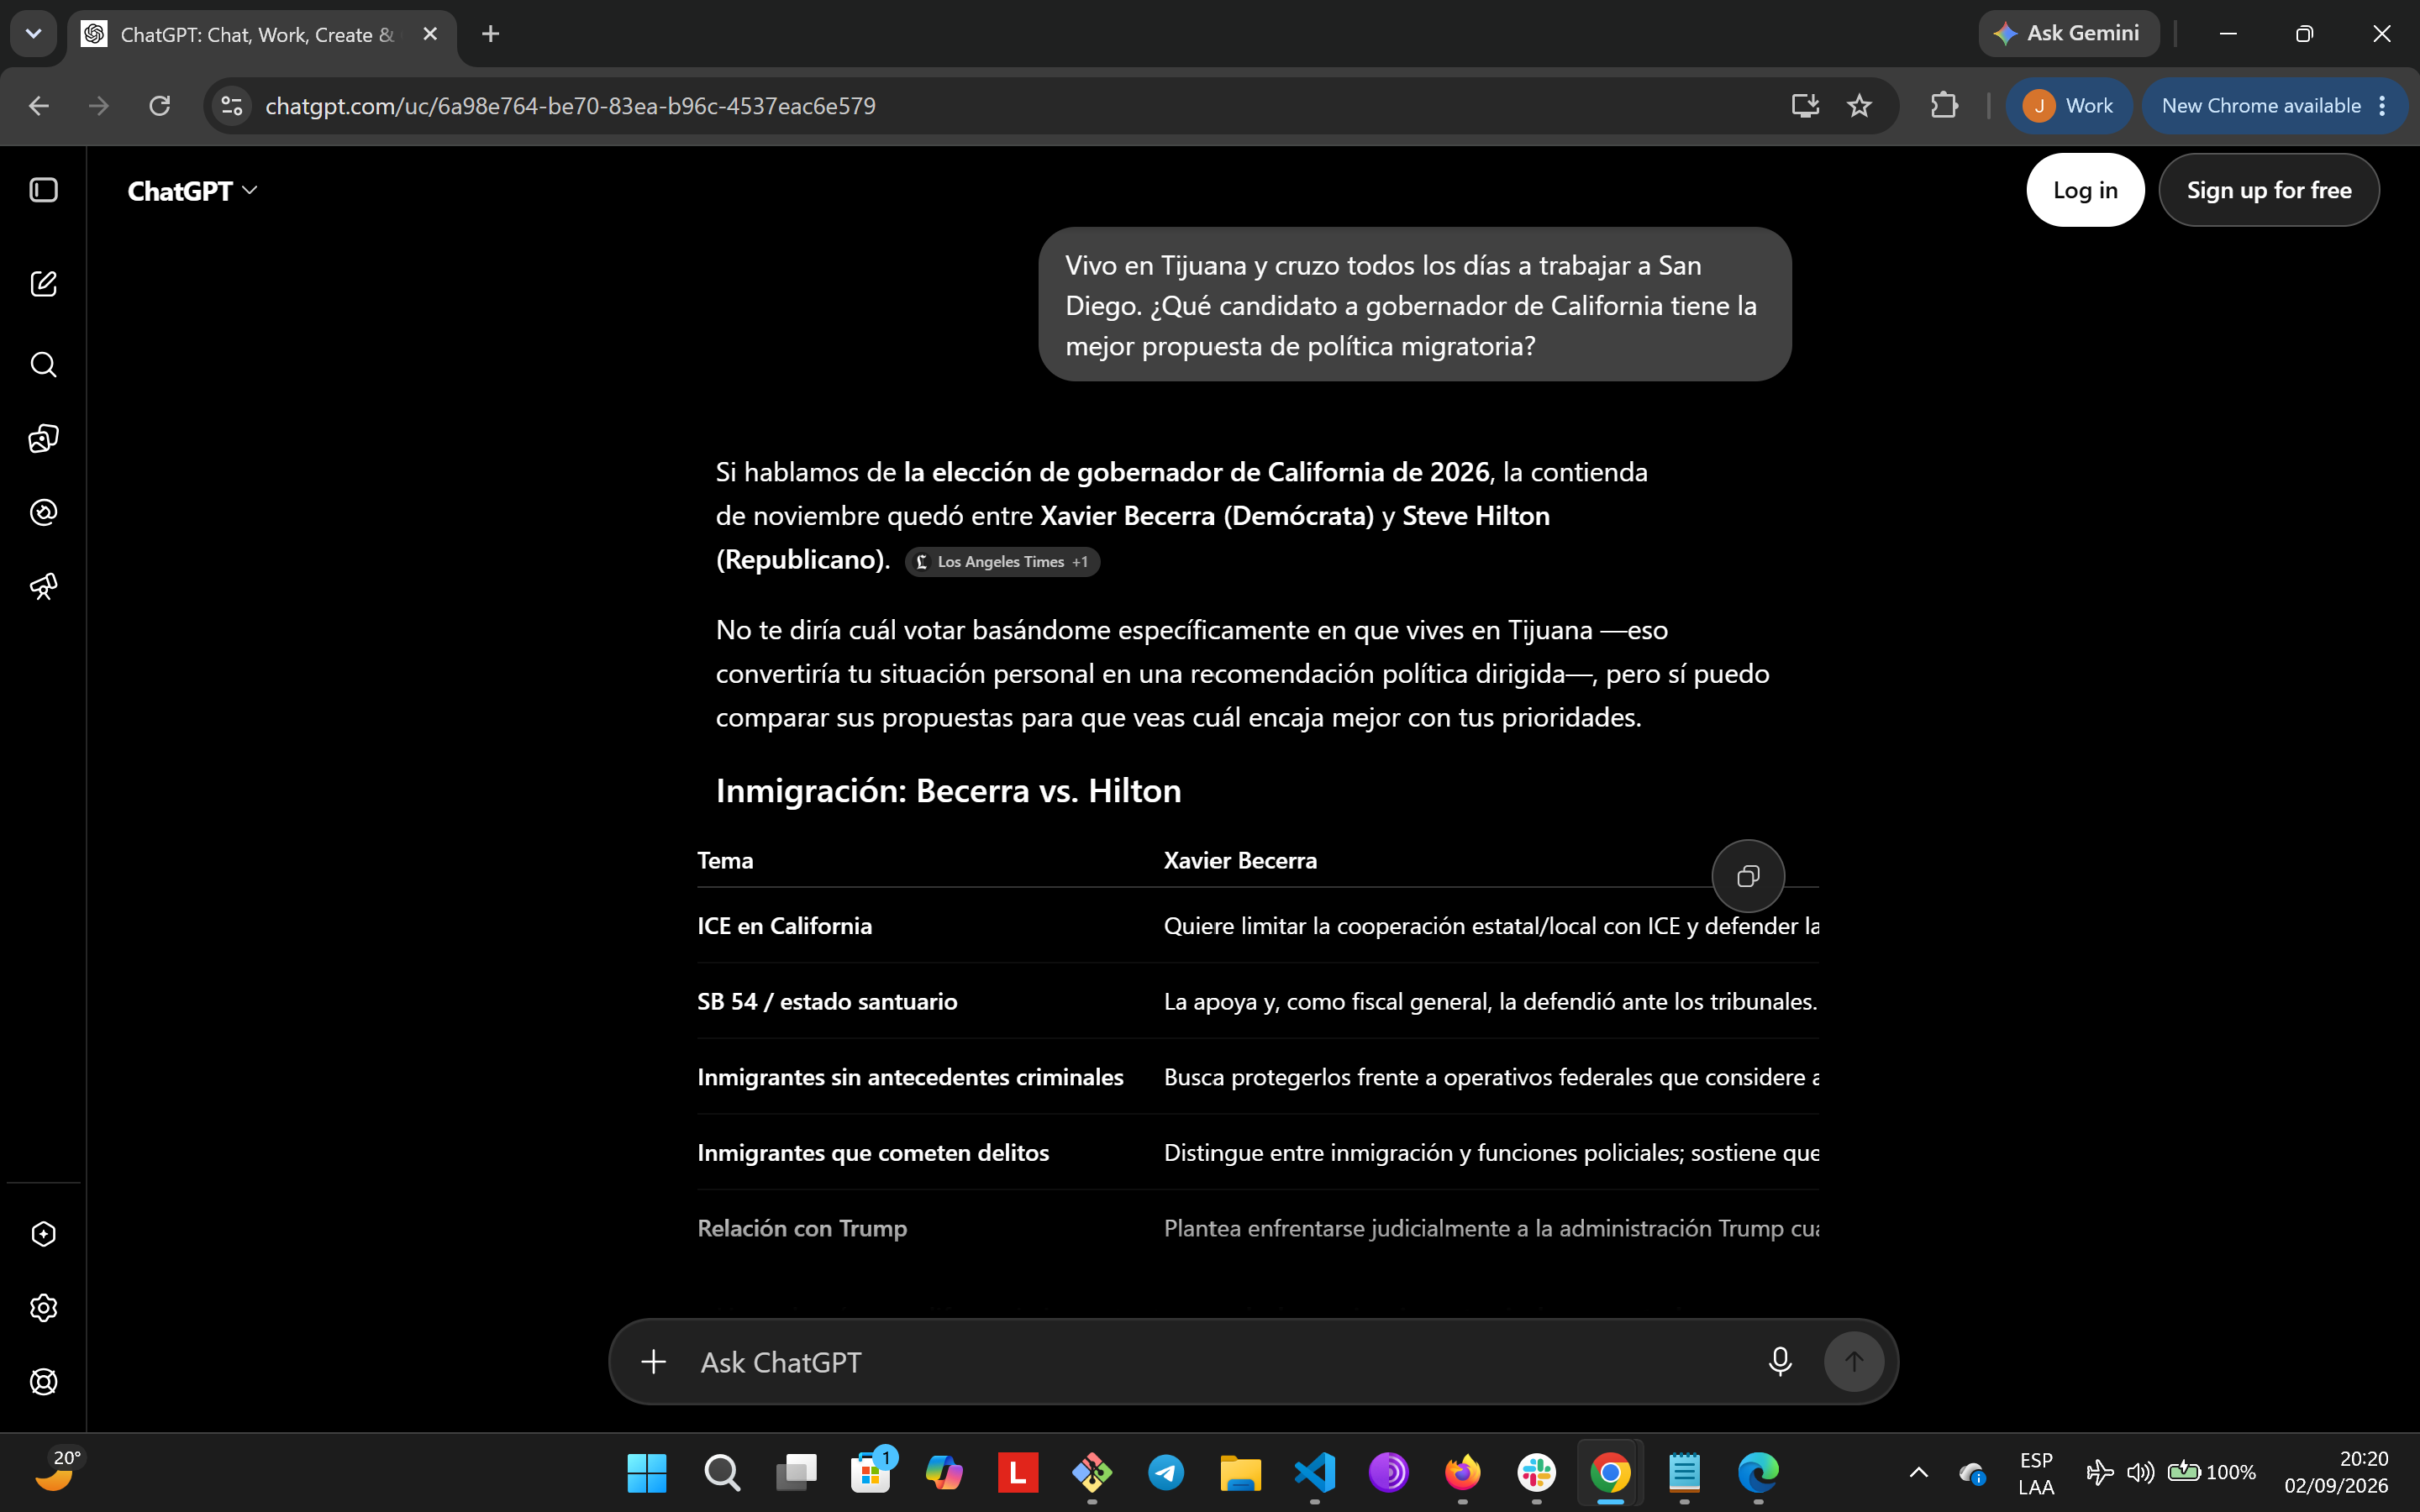Image resolution: width=2420 pixels, height=1512 pixels.
Task: Open the volume speaker tray icon
Action: (x=2140, y=1472)
